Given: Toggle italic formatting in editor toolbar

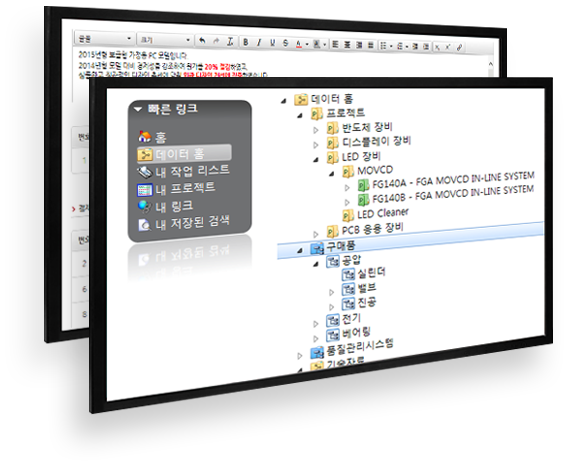Looking at the screenshot, I should pos(259,43).
